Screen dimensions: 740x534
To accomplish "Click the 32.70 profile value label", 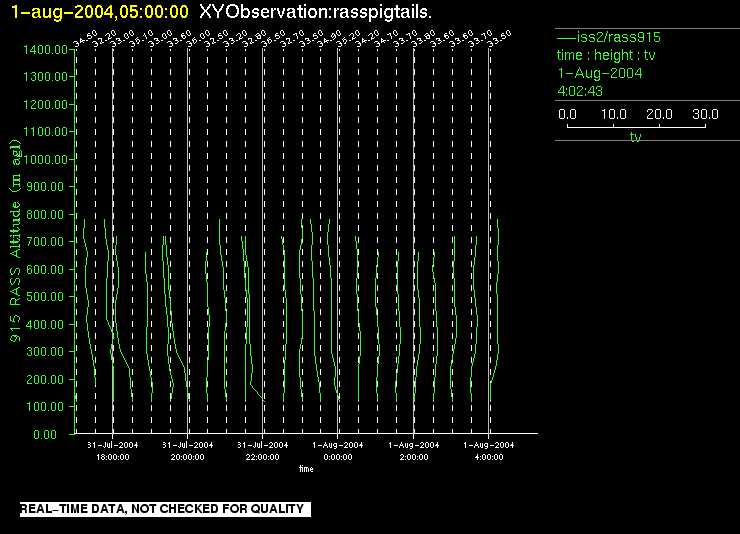I will (x=293, y=39).
